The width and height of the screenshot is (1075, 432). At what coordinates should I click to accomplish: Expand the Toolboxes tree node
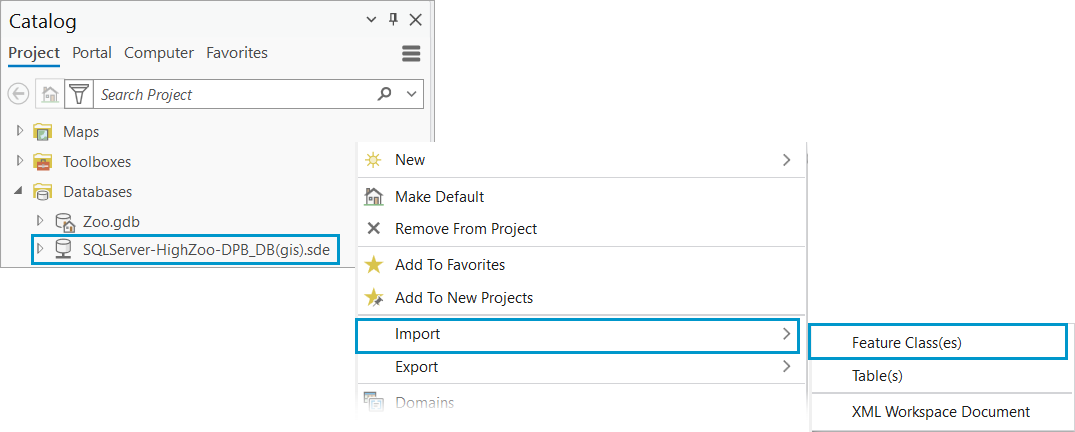pyautogui.click(x=19, y=161)
